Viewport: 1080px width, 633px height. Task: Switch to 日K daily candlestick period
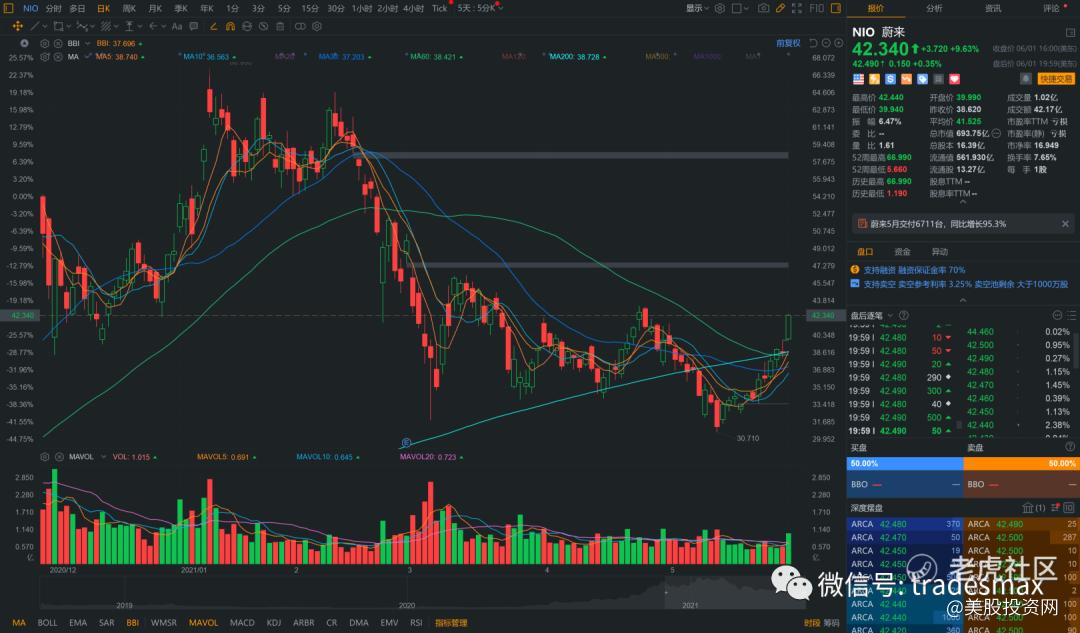104,8
